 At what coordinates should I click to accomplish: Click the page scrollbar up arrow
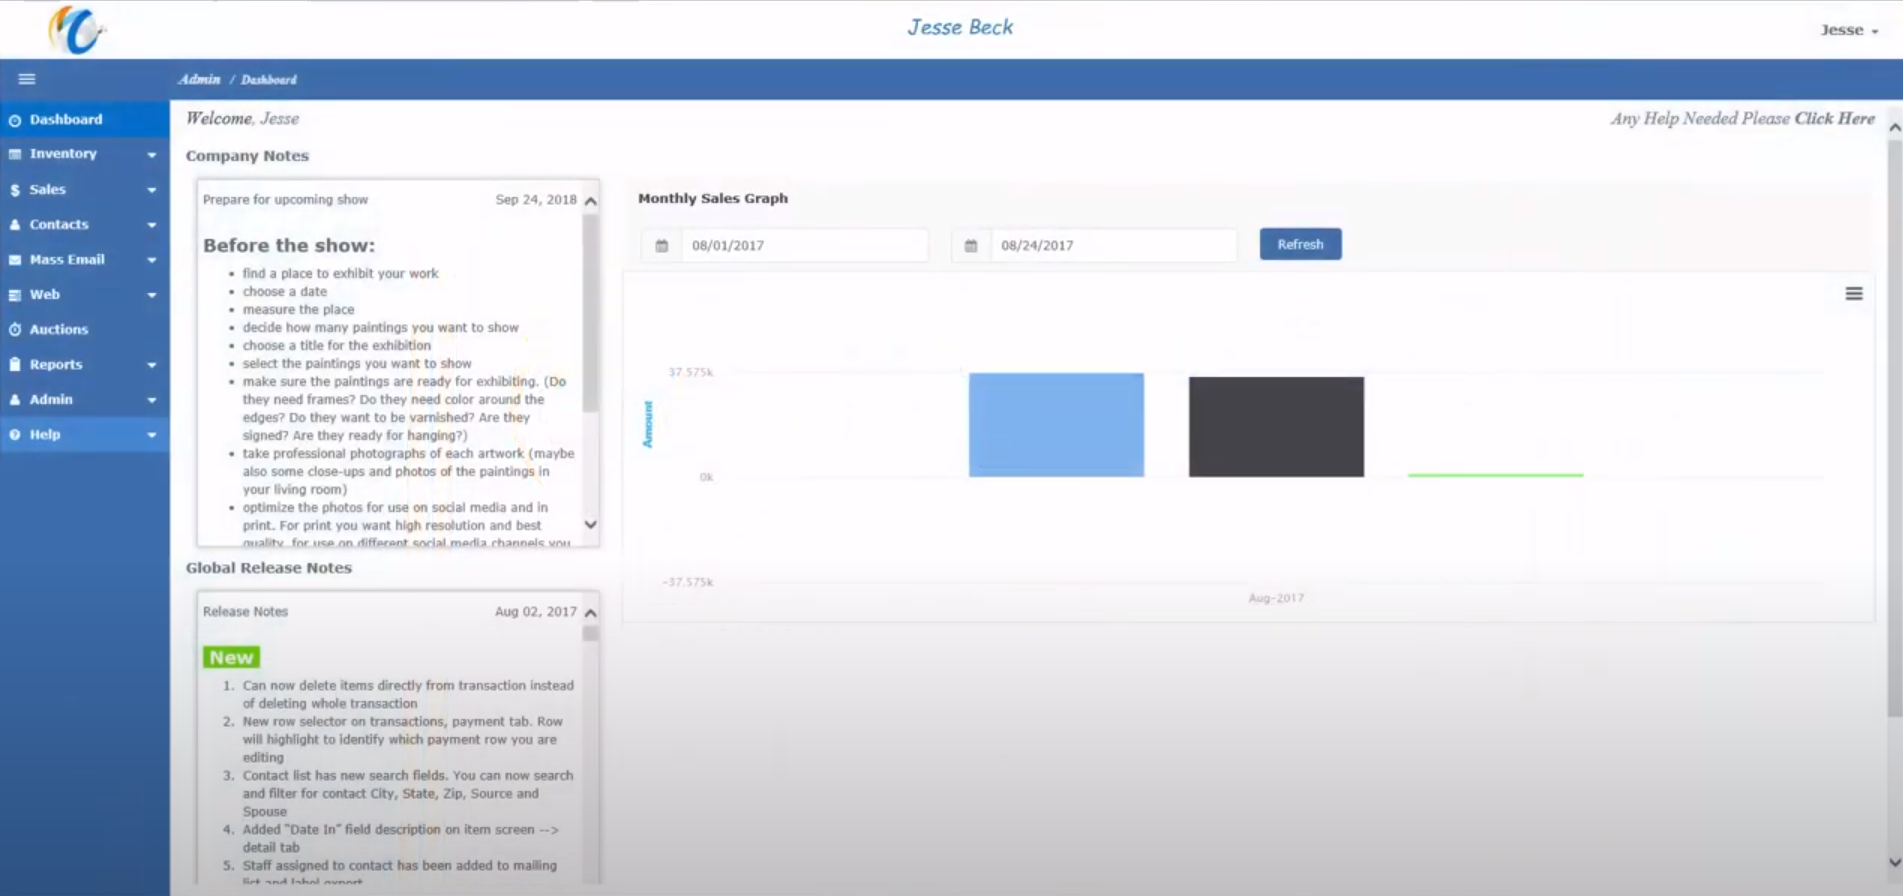coord(1894,127)
